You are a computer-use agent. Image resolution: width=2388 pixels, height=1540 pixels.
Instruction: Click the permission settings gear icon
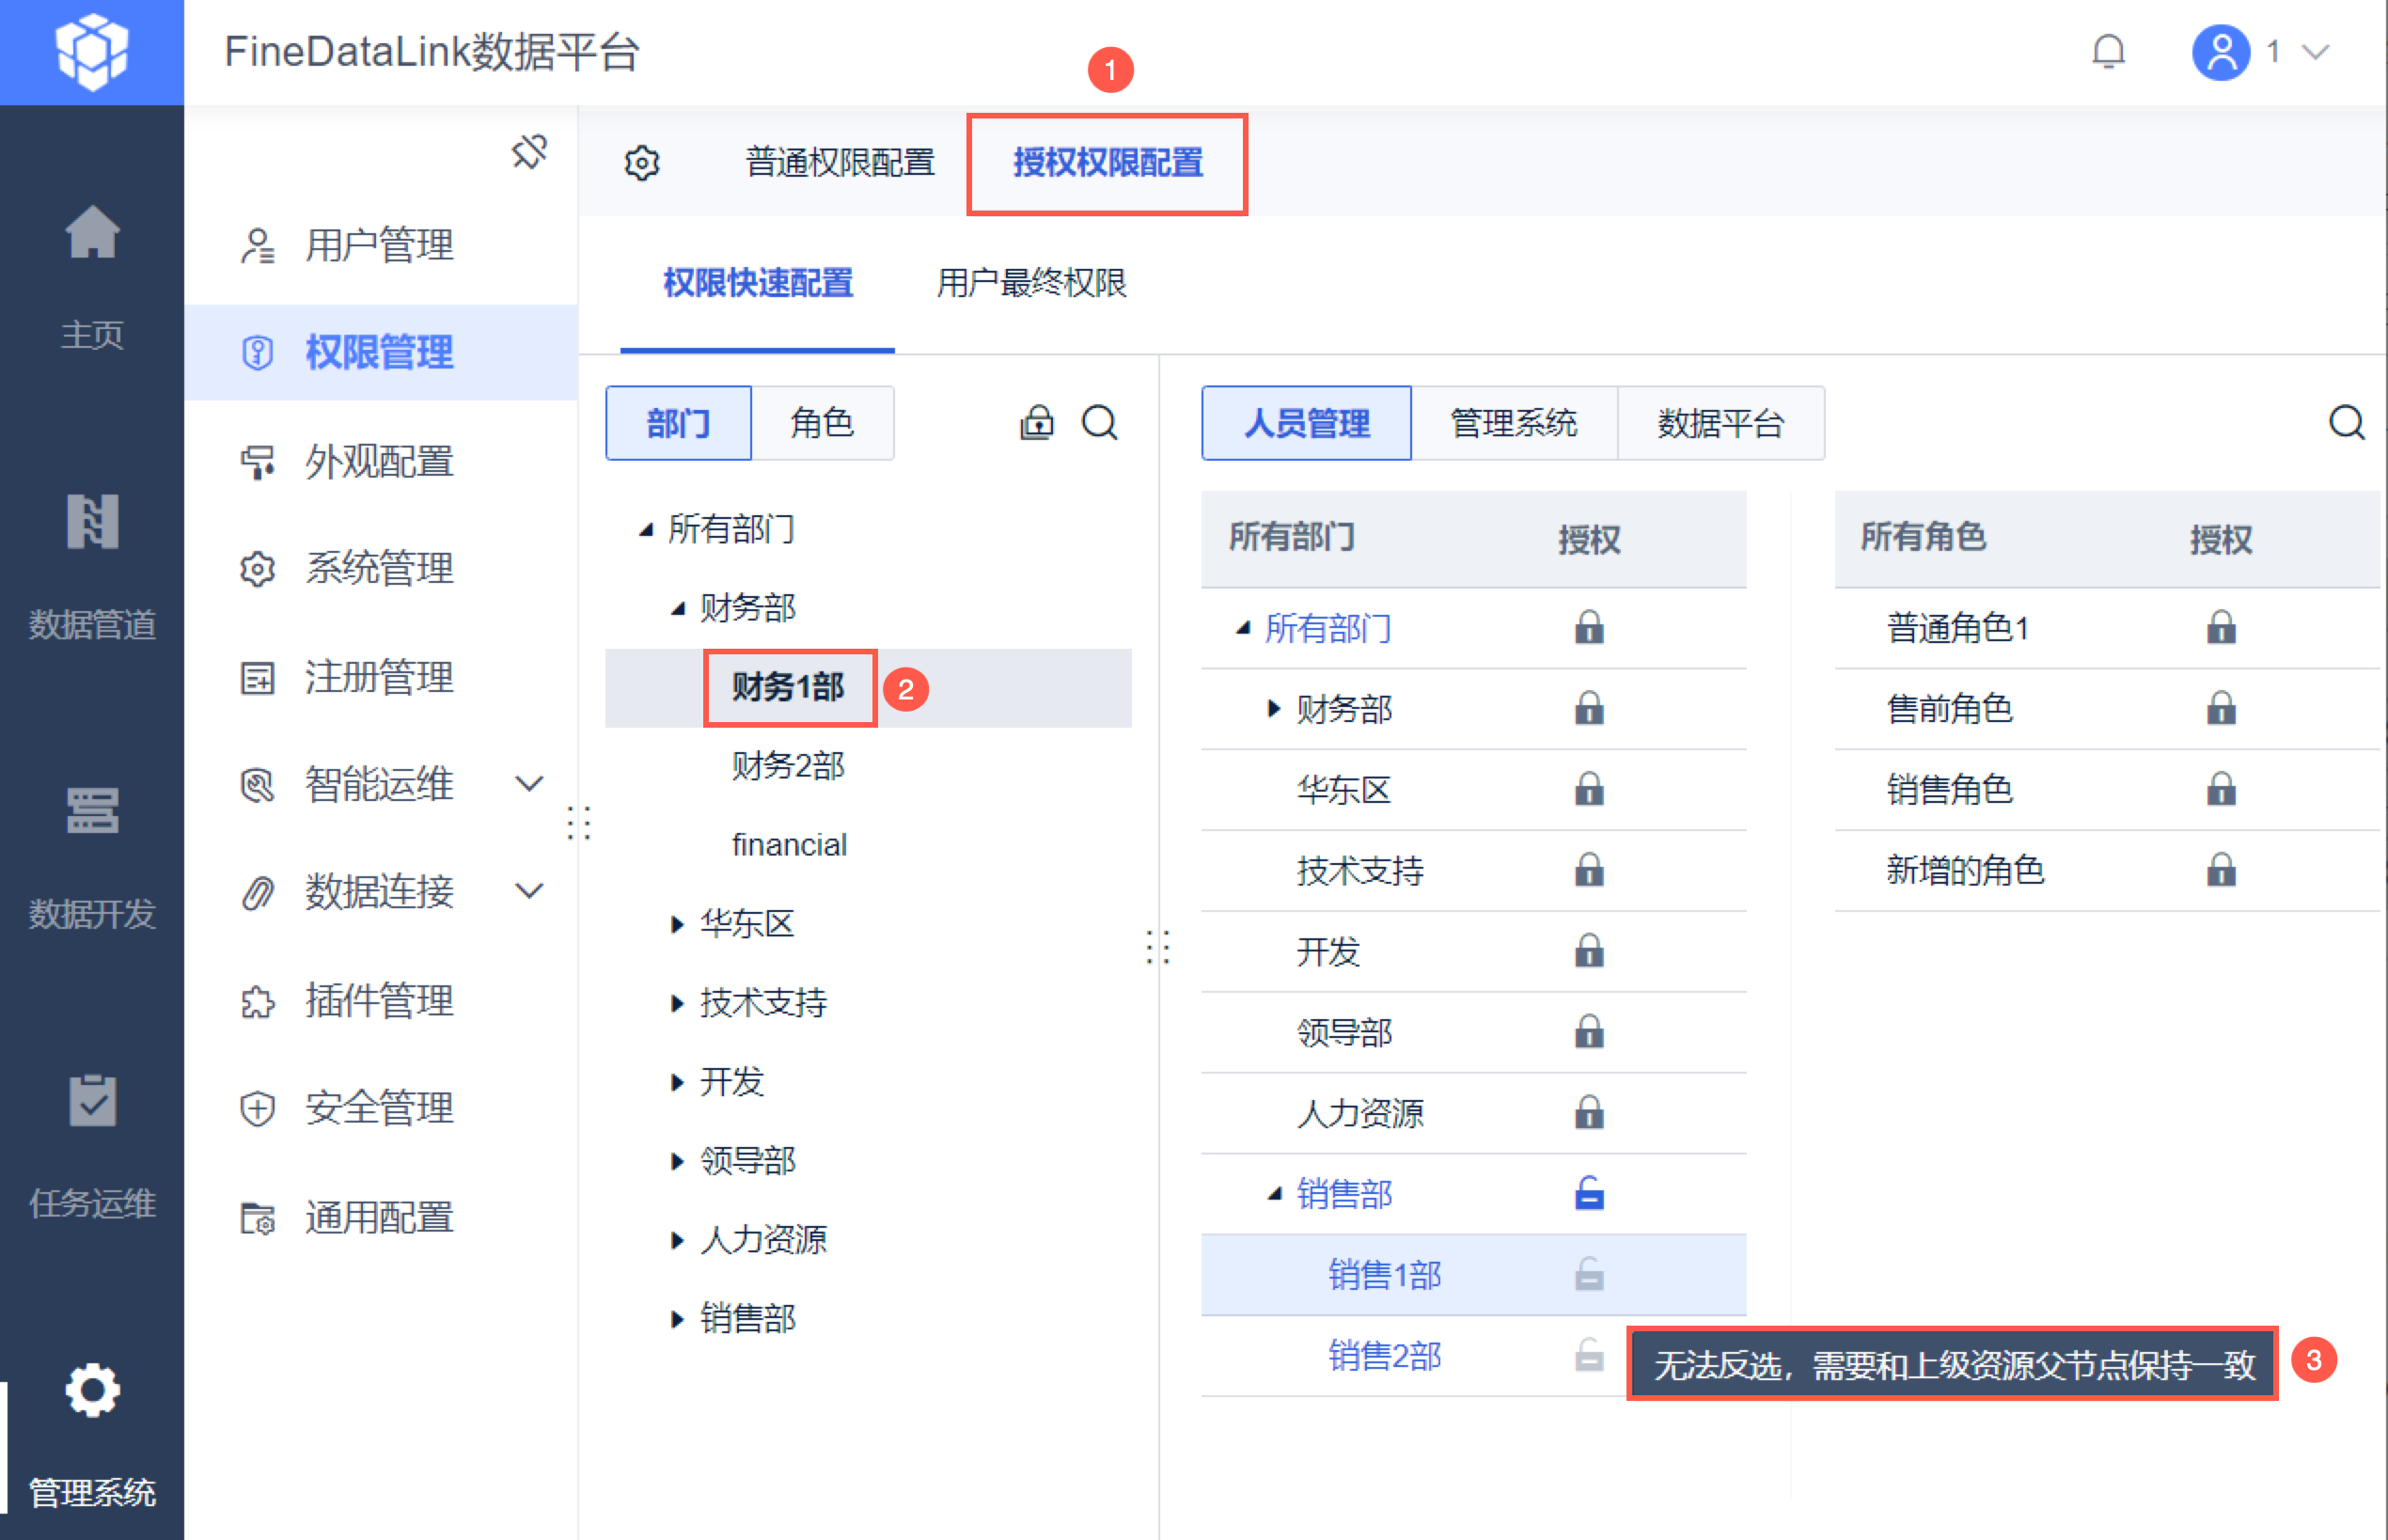pos(641,163)
